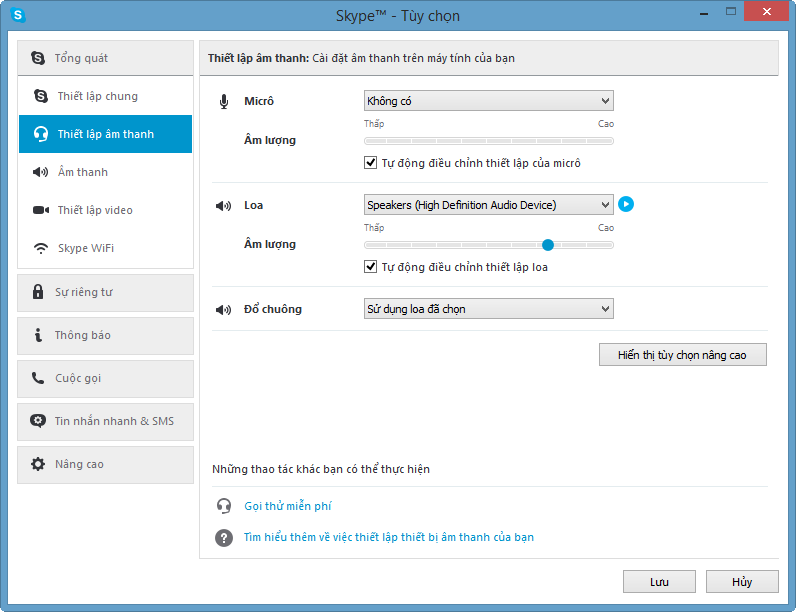
Task: Click the padlock icon for Sự riêng tư
Action: click(x=38, y=292)
